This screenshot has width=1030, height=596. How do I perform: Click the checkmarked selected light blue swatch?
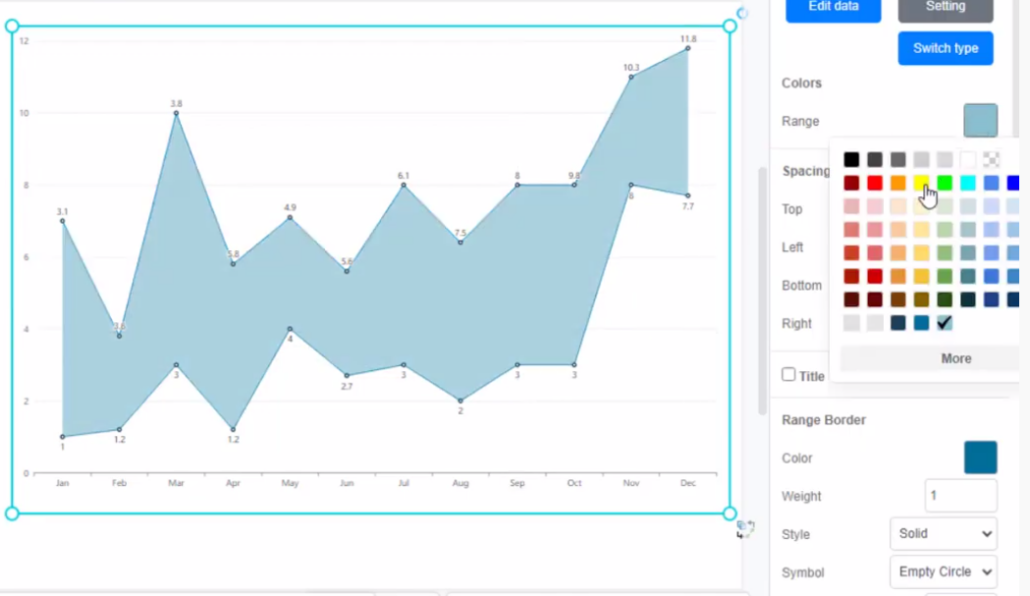[944, 322]
